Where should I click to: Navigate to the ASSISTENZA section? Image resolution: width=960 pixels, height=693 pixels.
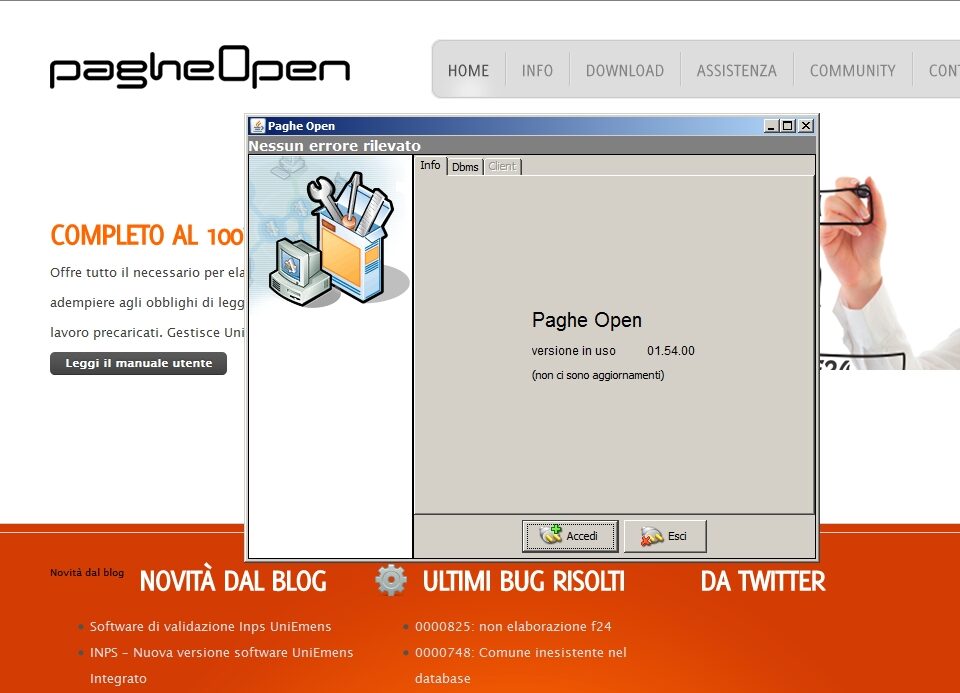pyautogui.click(x=737, y=71)
